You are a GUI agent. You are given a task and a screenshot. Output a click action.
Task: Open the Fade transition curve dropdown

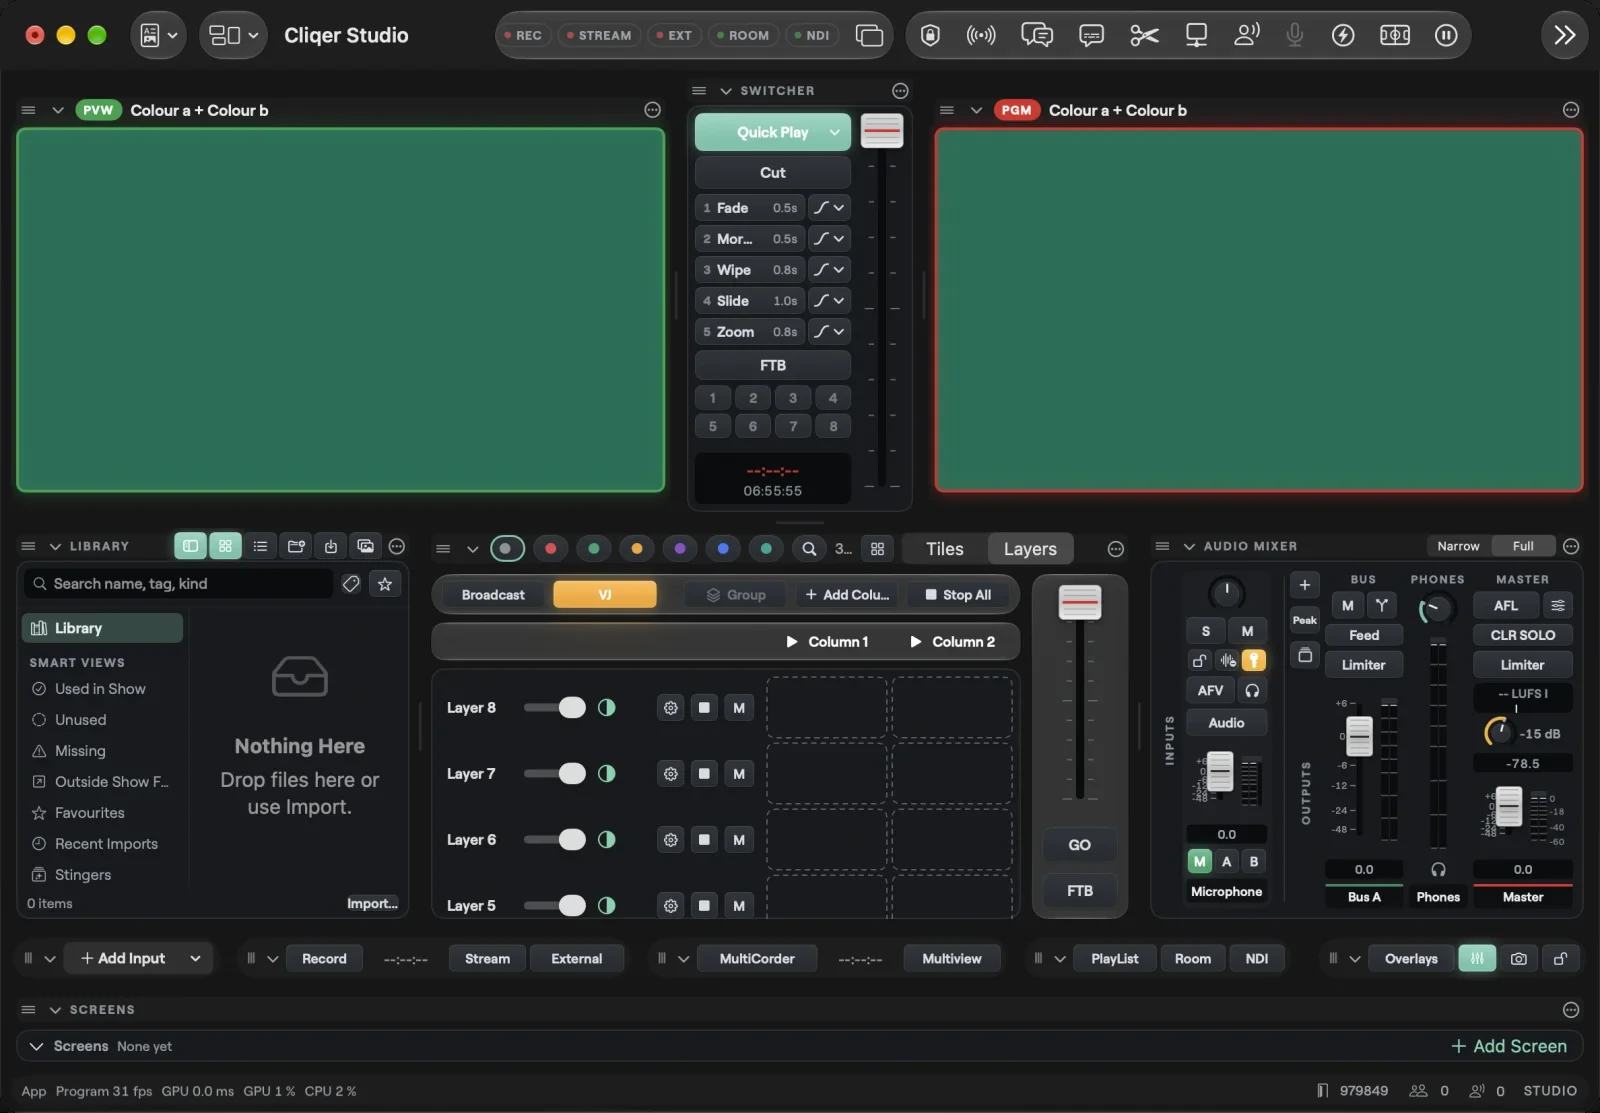(x=829, y=208)
